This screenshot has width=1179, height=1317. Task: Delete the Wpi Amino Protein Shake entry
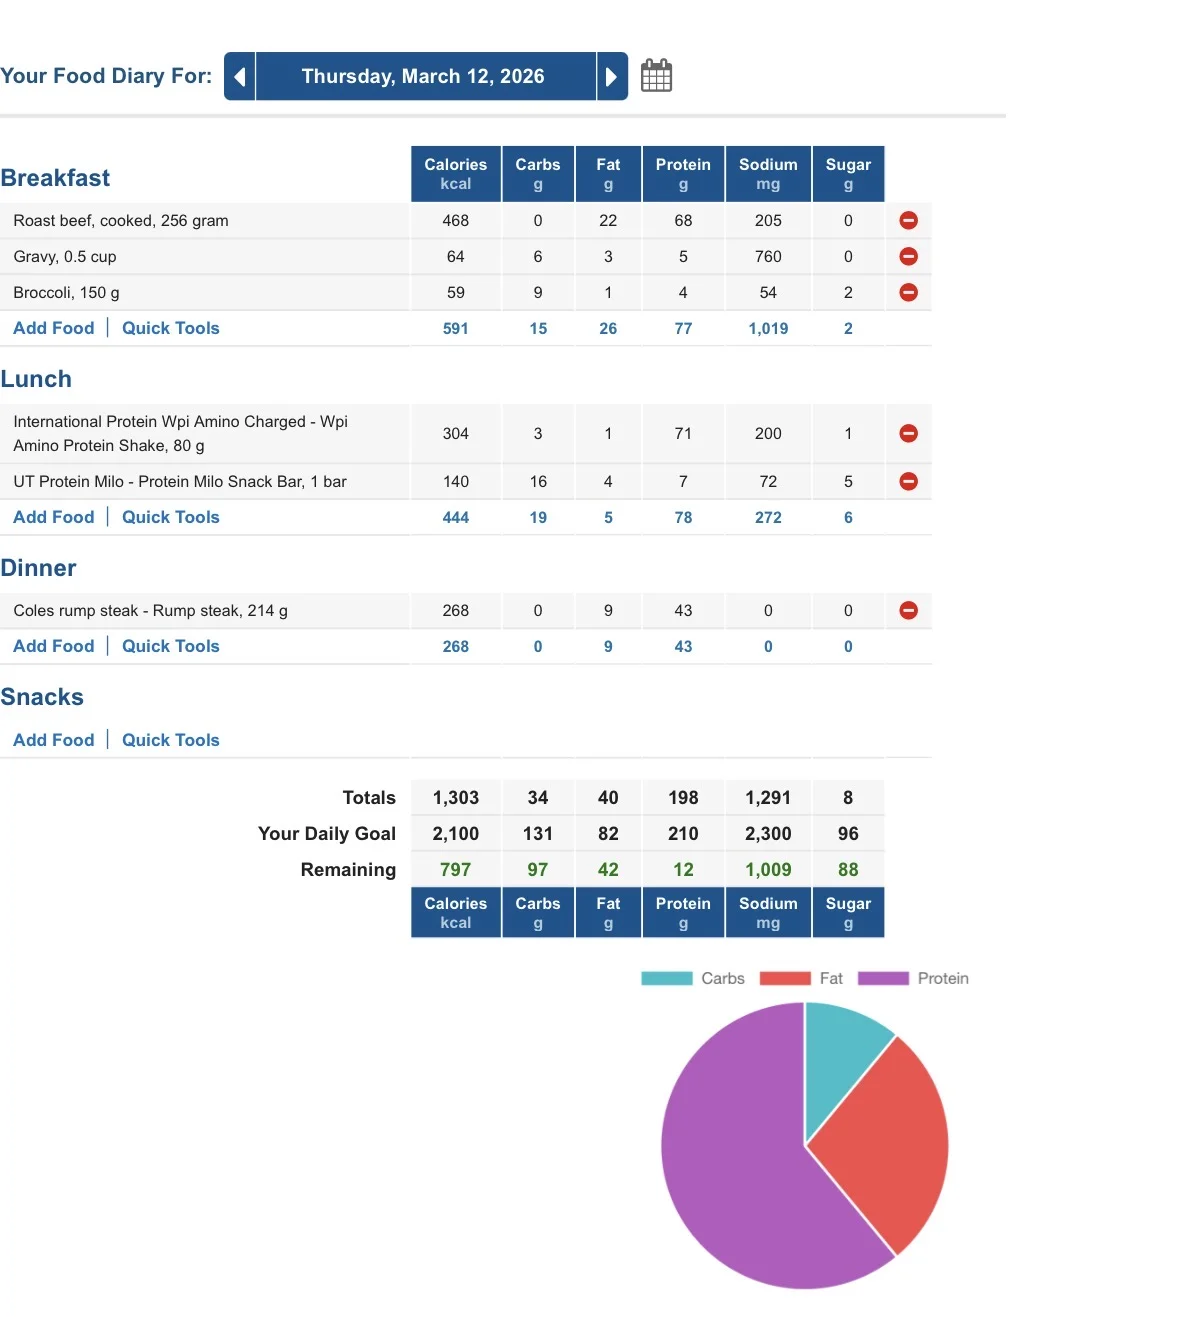click(x=908, y=434)
